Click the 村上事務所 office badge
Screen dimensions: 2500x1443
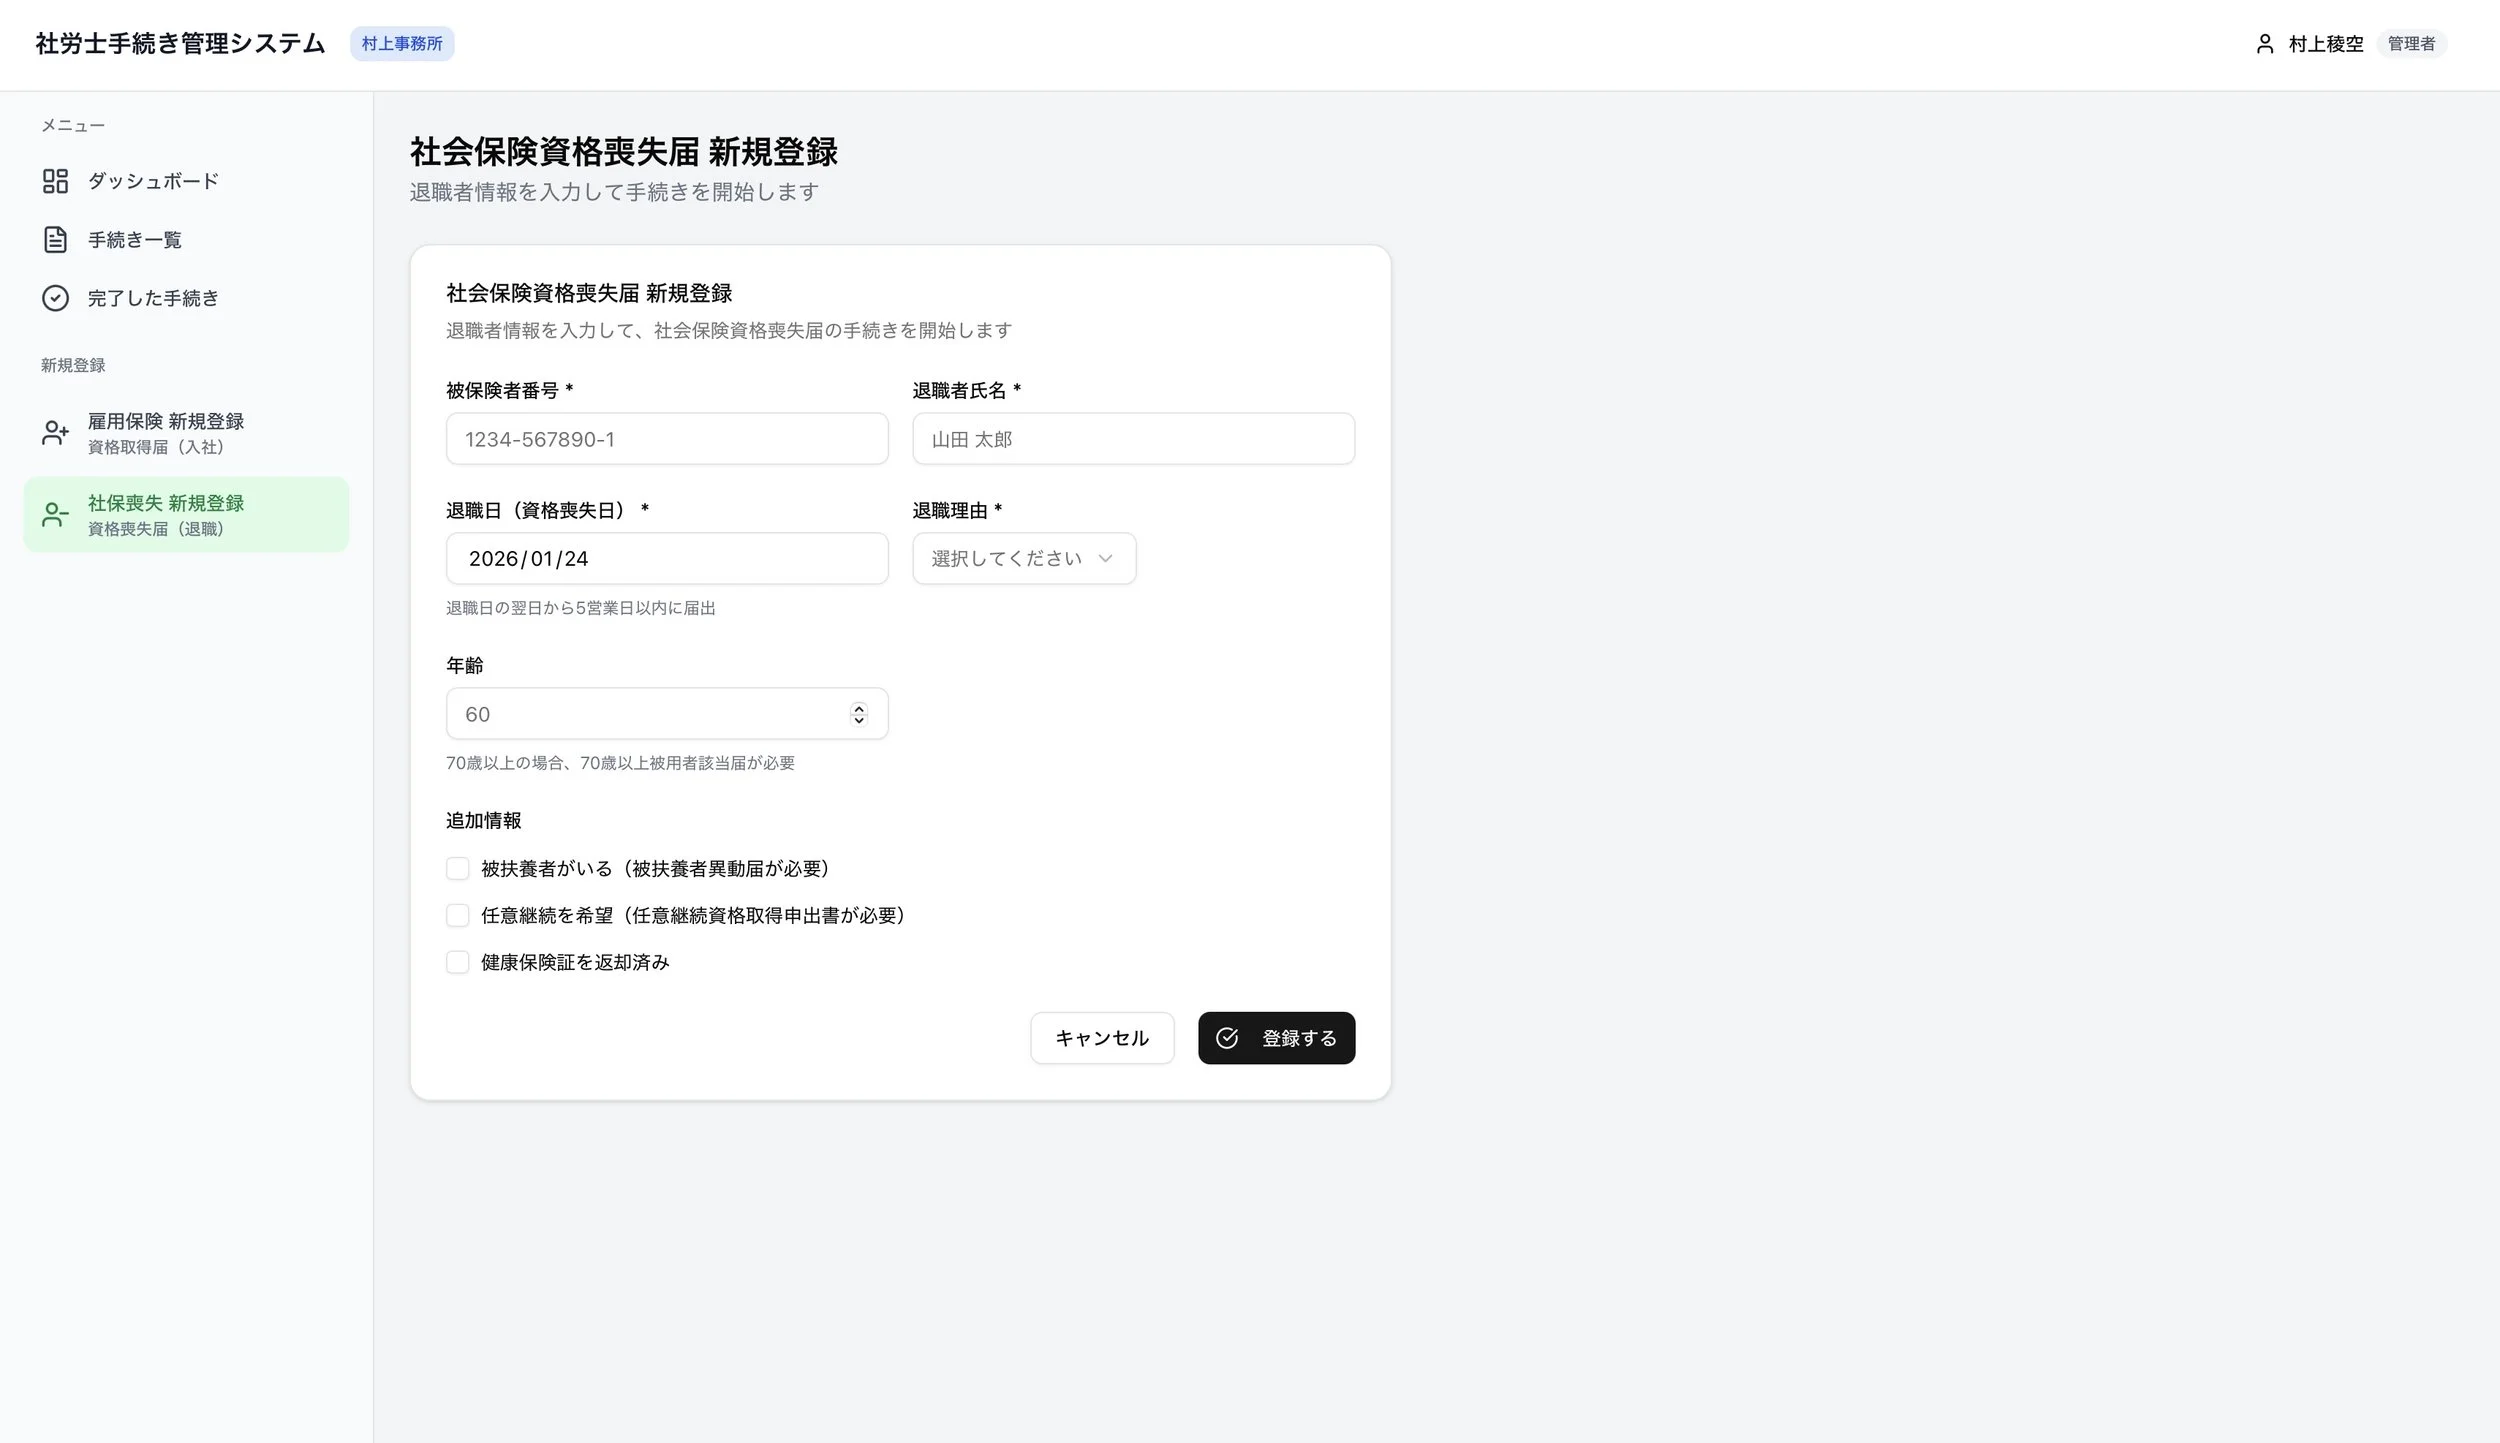pos(402,44)
